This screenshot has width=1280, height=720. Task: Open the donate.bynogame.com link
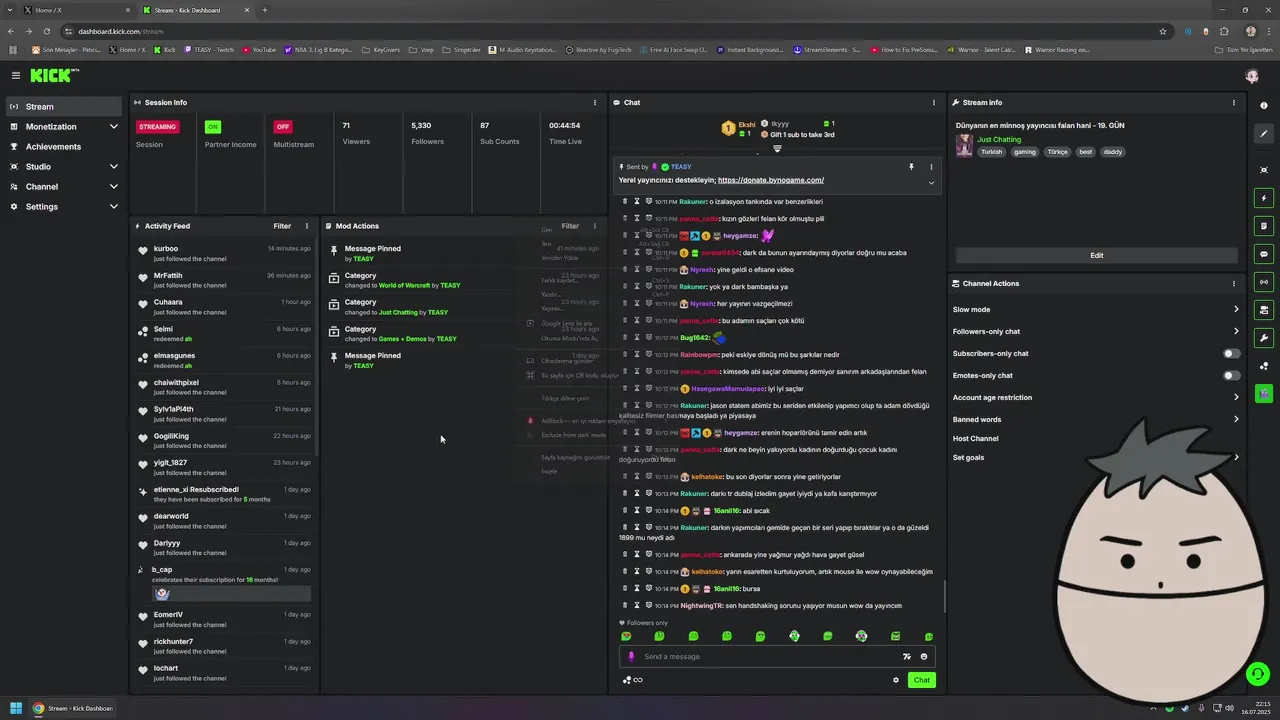pyautogui.click(x=770, y=180)
